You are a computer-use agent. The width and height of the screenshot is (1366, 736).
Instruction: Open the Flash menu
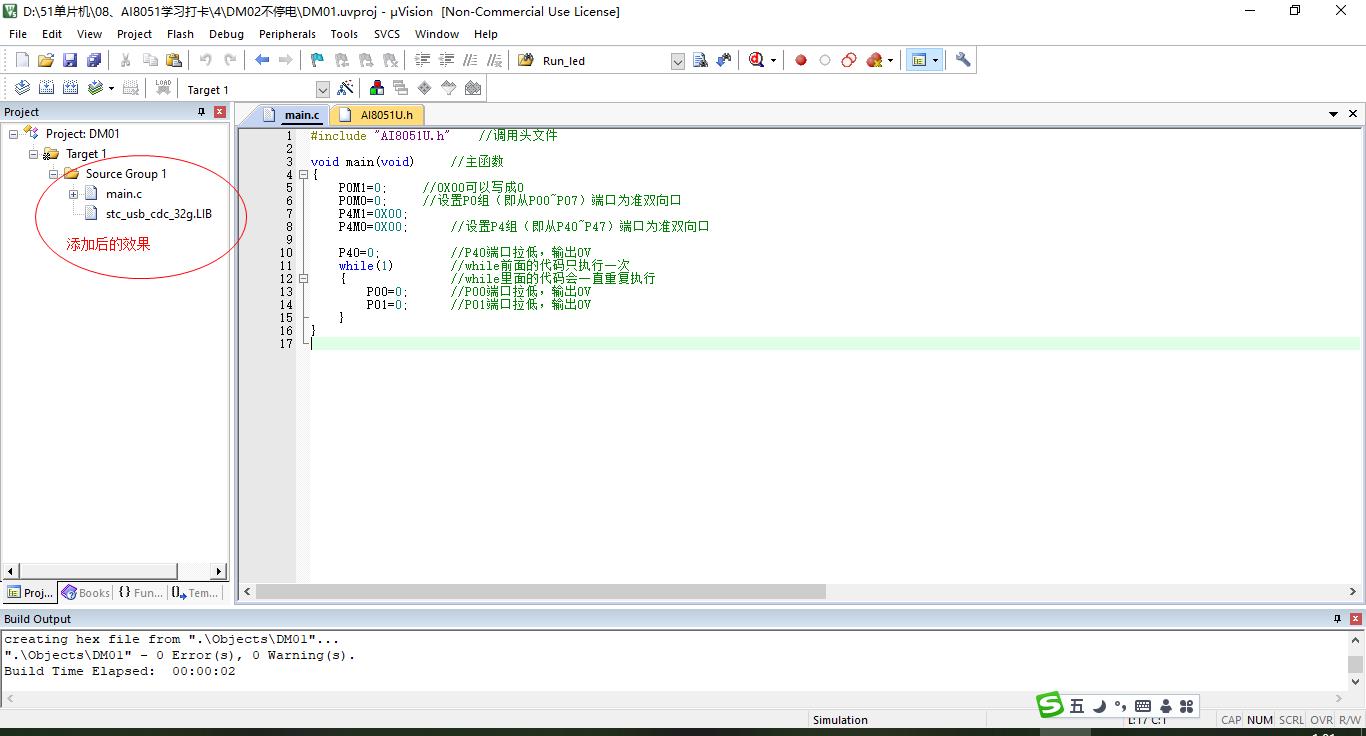[x=180, y=34]
